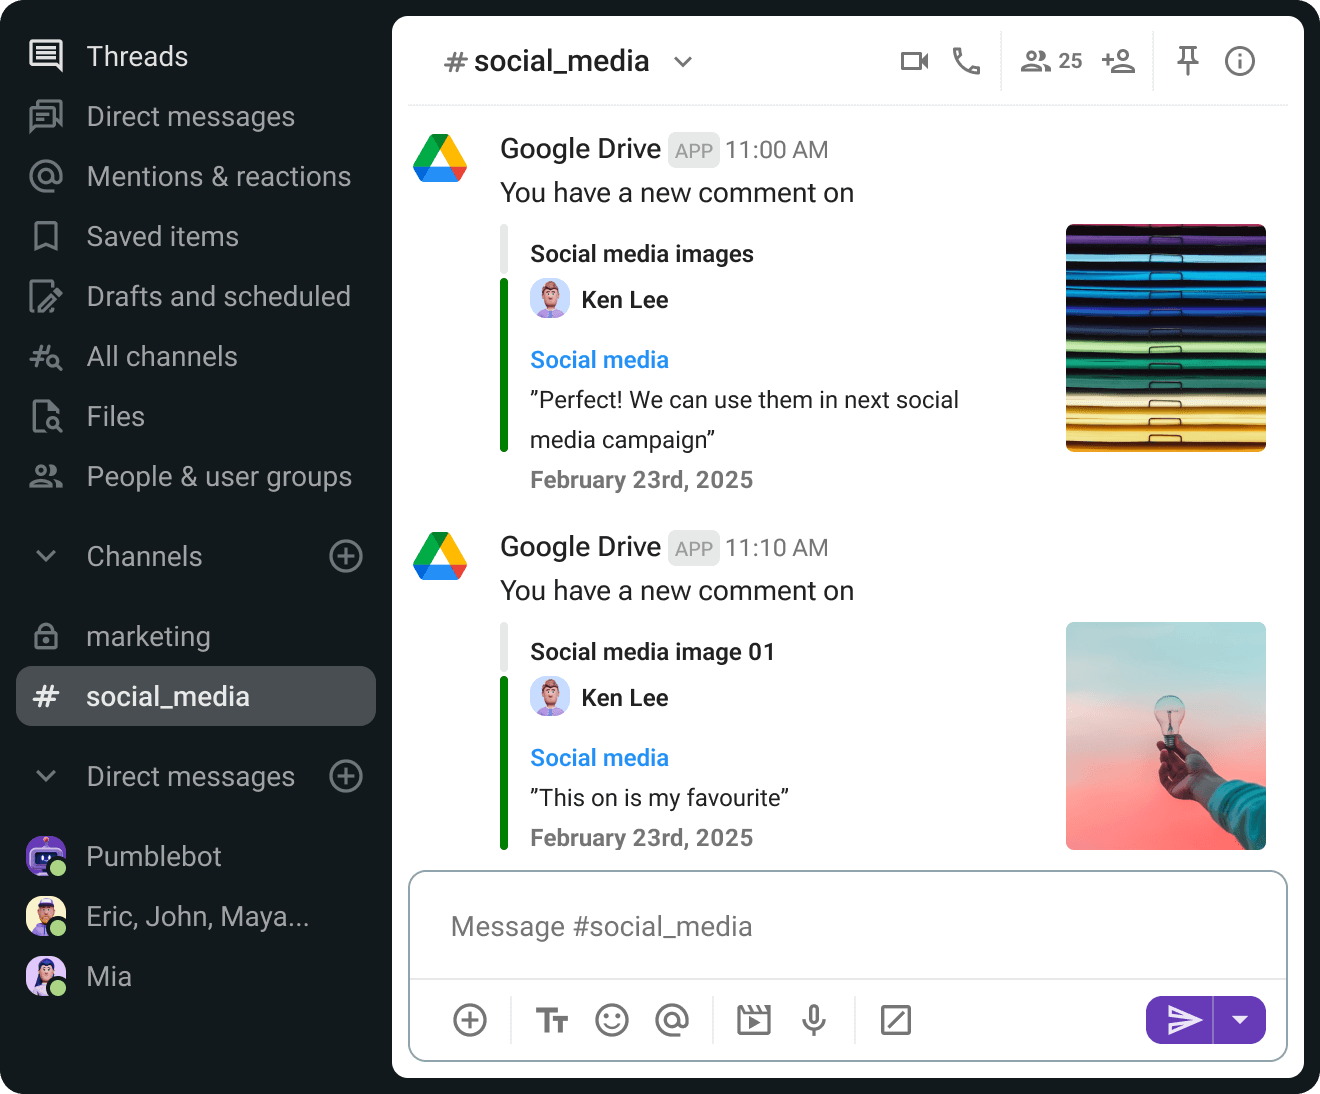Click the People & user groups icon
1320x1094 pixels.
46,476
